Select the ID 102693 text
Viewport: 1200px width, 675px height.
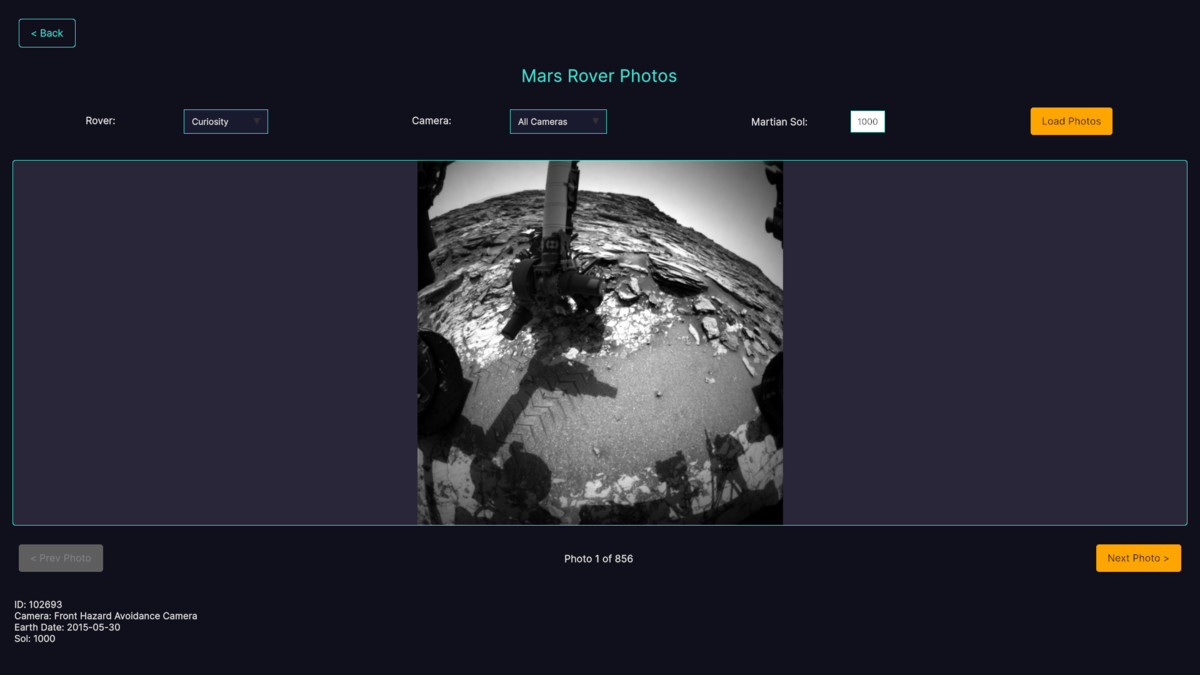coord(38,605)
